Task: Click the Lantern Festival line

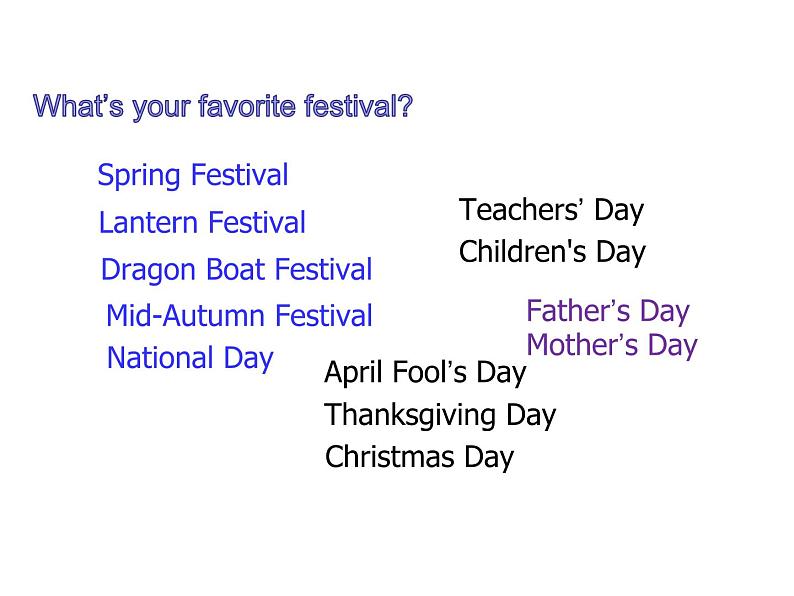Action: (202, 223)
